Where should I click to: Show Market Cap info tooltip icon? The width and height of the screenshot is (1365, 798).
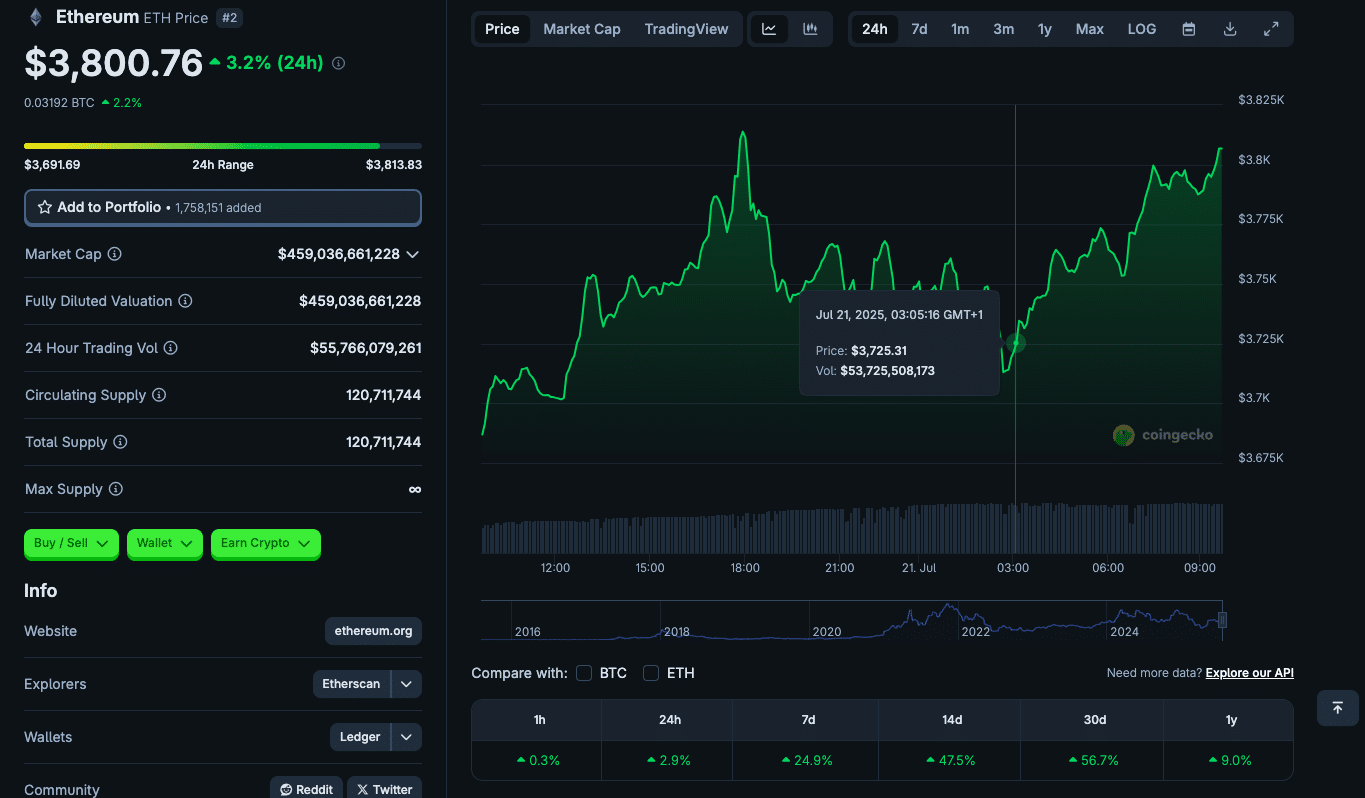point(114,254)
